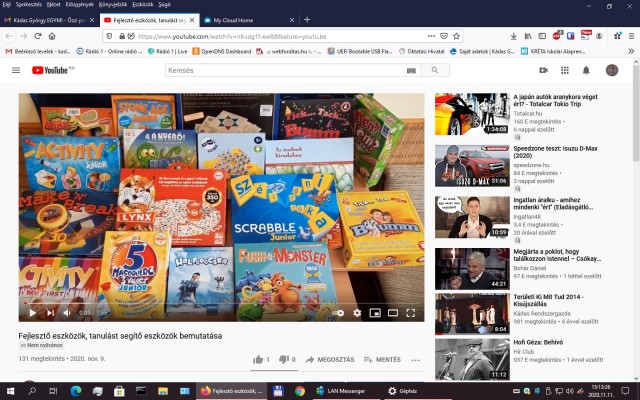Save page to Pocket icon in address bar
The width and height of the screenshot is (640, 400).
pyautogui.click(x=444, y=36)
